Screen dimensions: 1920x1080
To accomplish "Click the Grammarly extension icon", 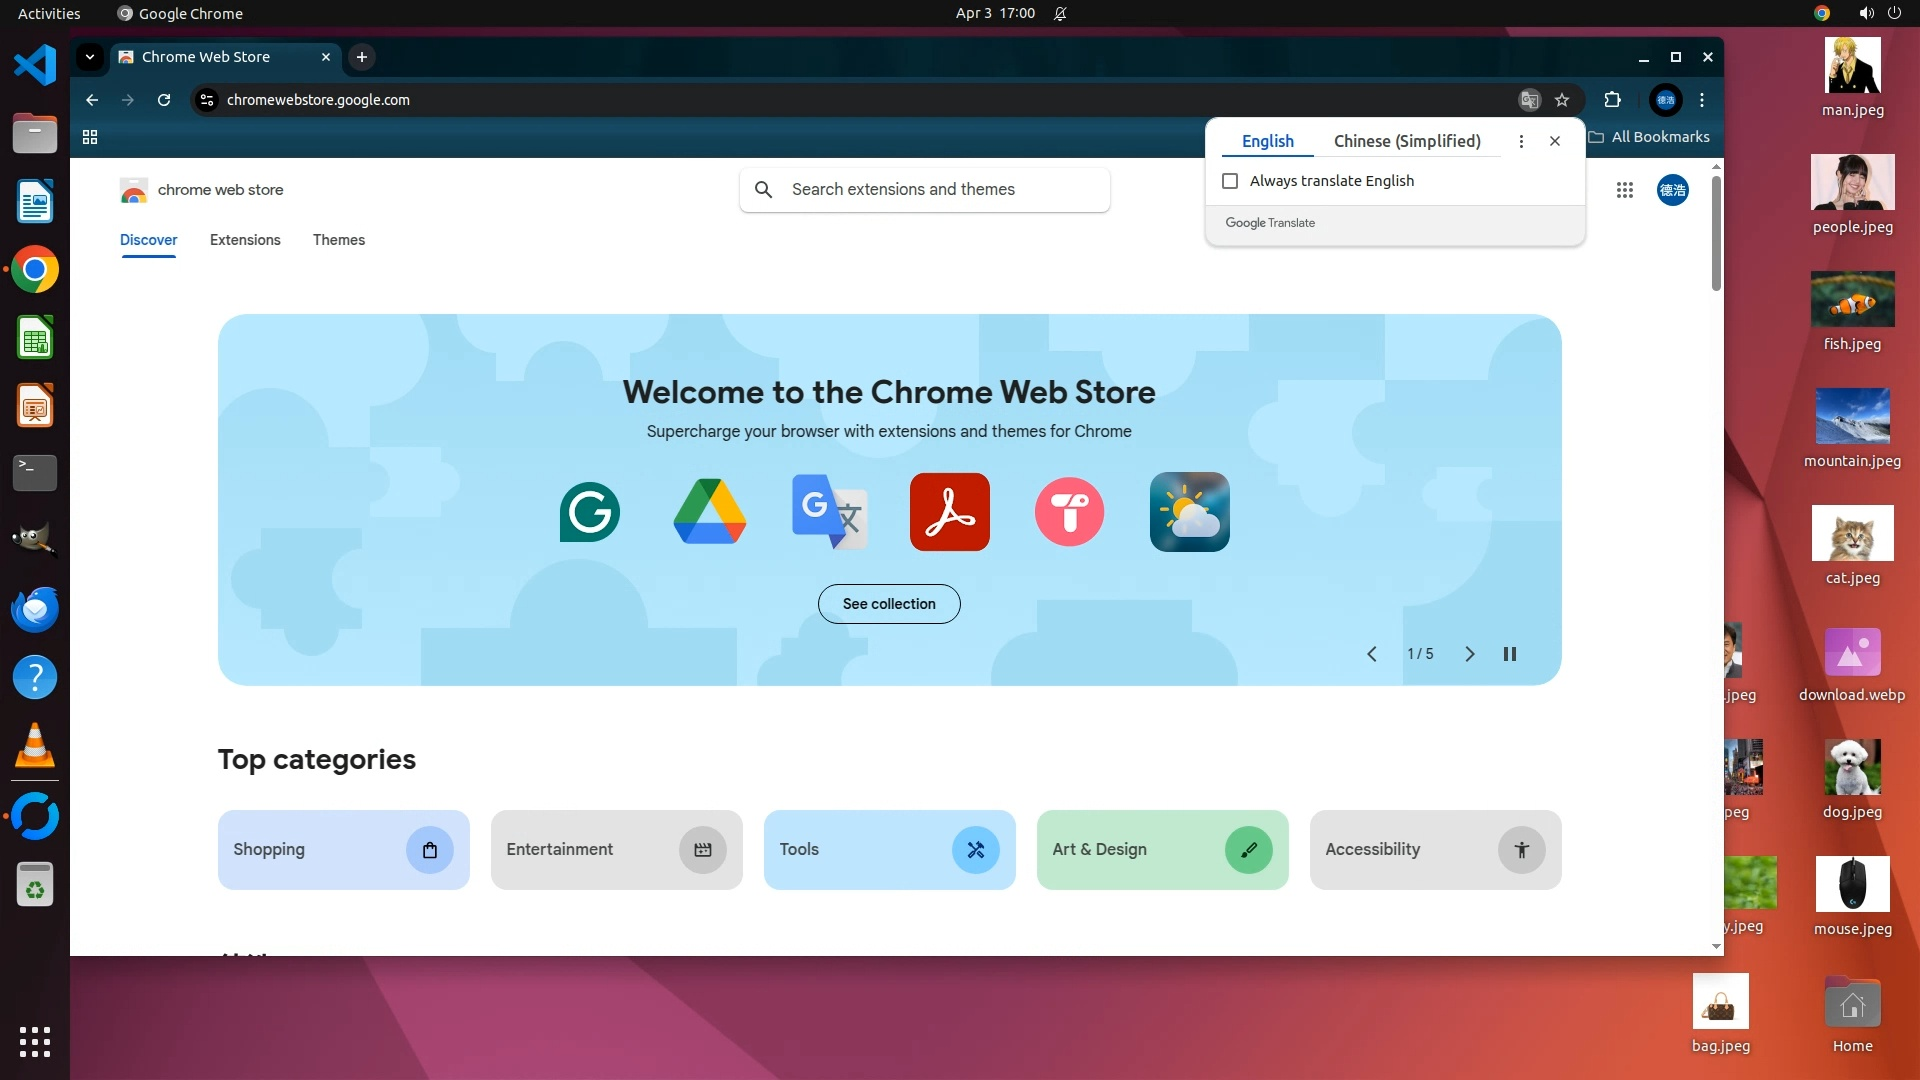I will 589,512.
